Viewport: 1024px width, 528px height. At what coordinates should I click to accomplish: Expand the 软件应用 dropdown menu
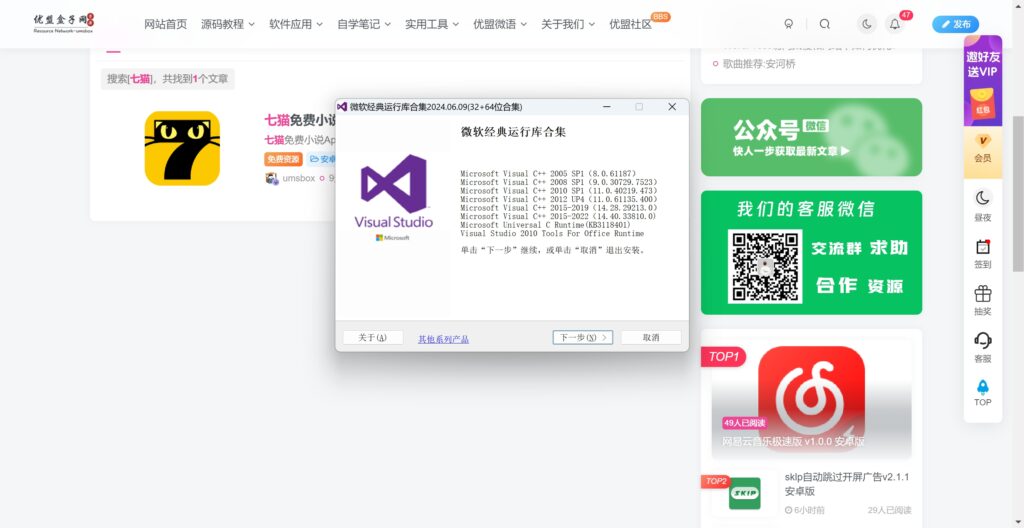point(296,24)
